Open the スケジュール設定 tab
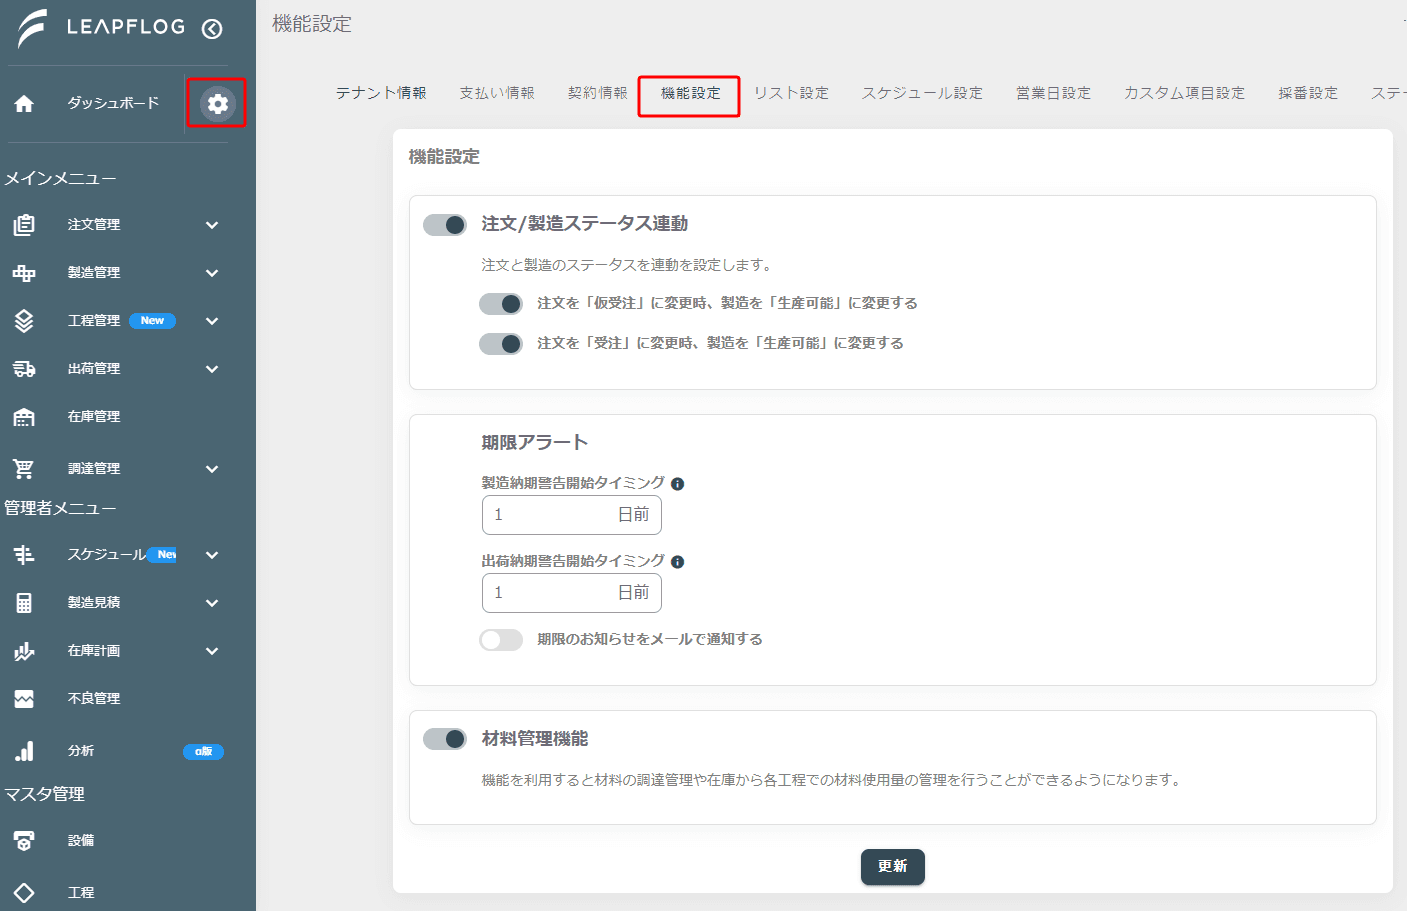The height and width of the screenshot is (911, 1407). (x=922, y=93)
